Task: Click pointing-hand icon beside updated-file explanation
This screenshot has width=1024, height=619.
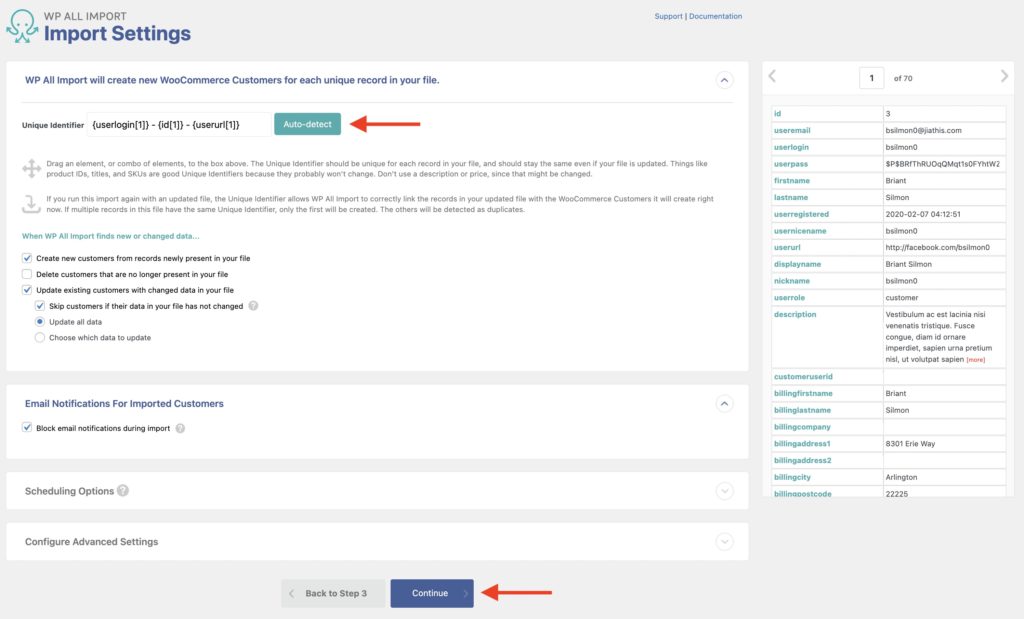Action: pos(33,203)
